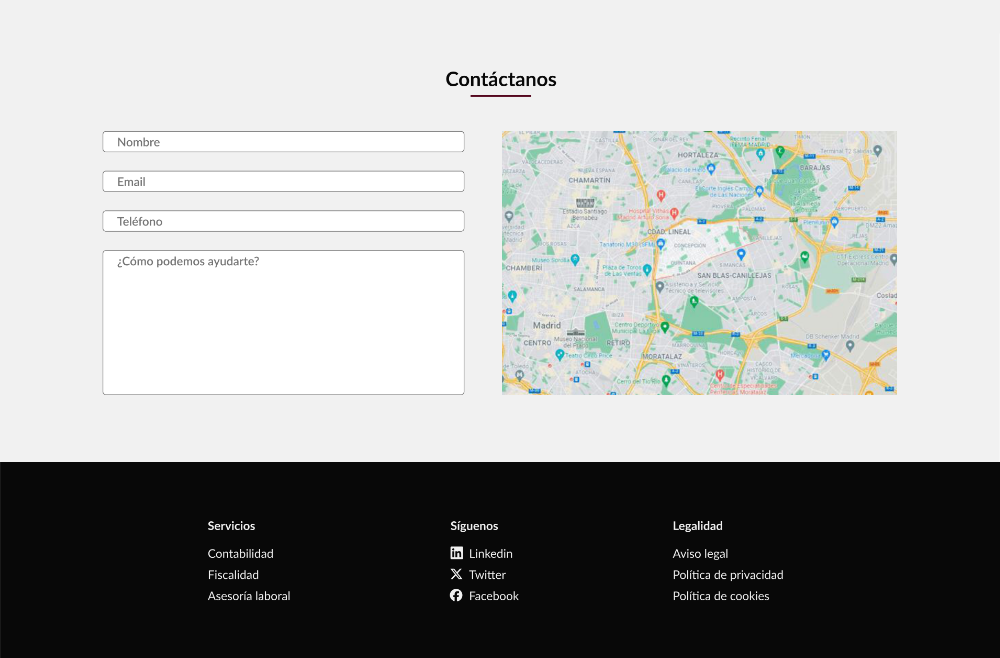Image resolution: width=1000 pixels, height=658 pixels.
Task: Click the Linkedin logo icon
Action: [457, 553]
